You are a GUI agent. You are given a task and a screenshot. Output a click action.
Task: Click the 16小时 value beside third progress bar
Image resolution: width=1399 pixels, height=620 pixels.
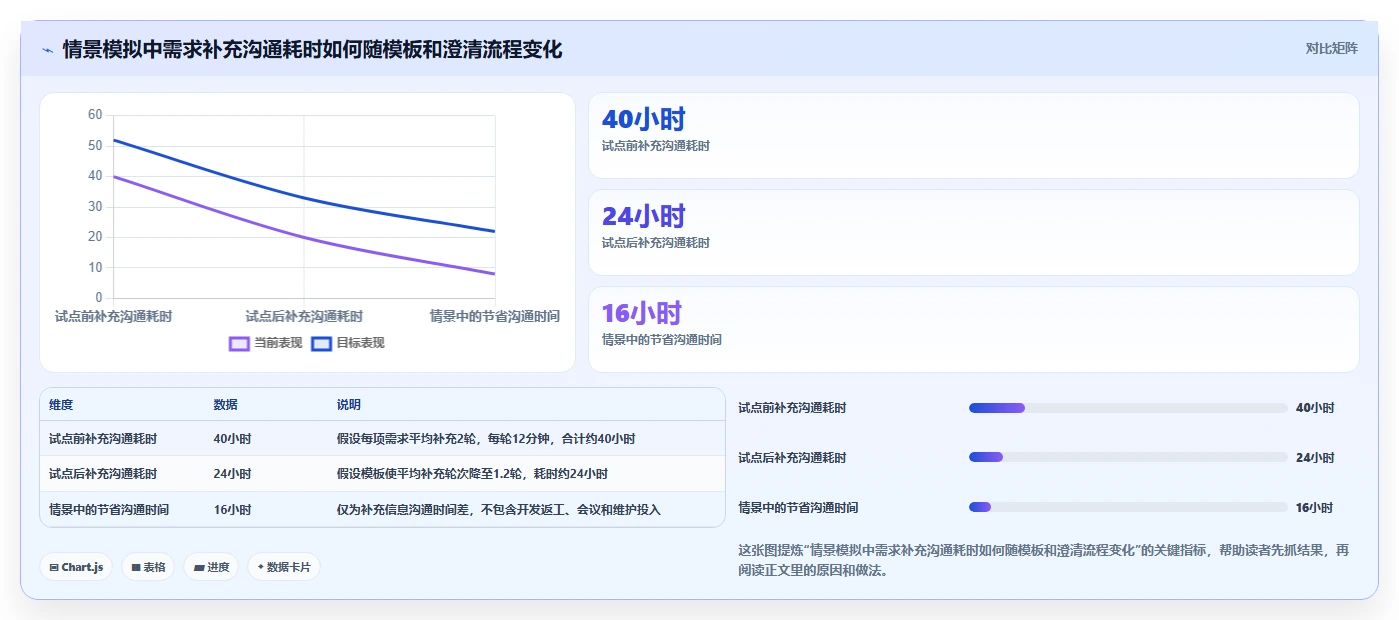(x=1314, y=508)
